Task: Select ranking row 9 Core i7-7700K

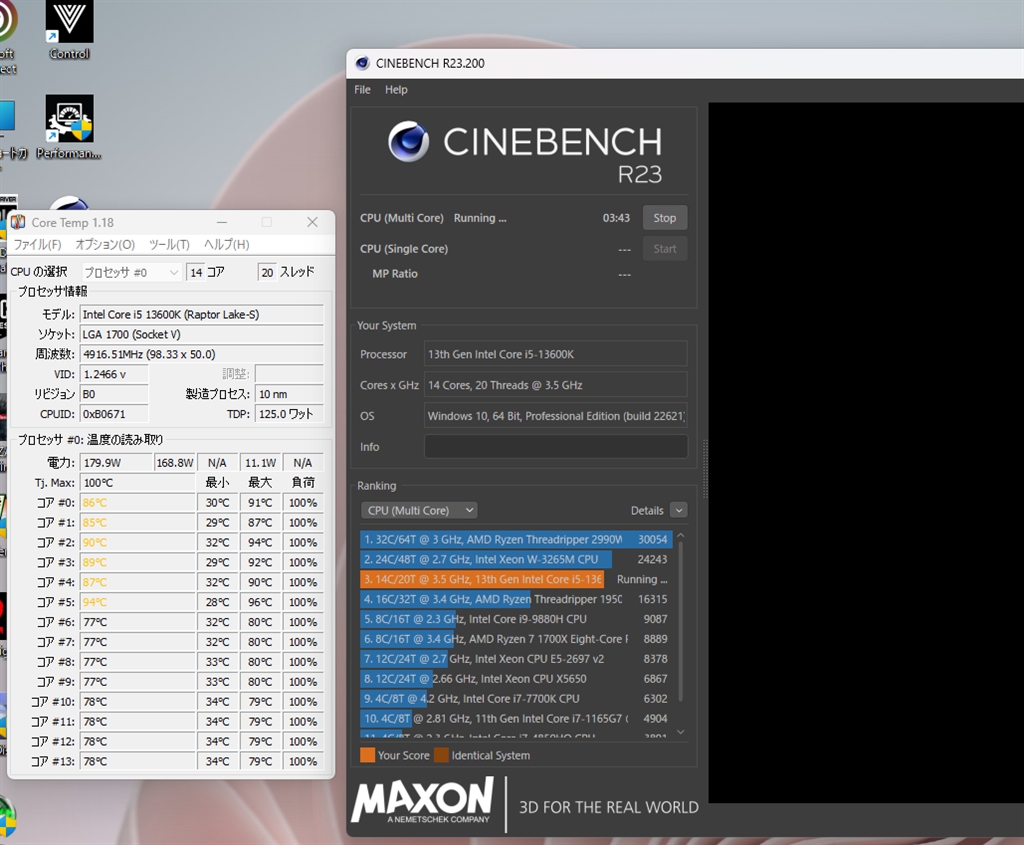Action: pyautogui.click(x=516, y=699)
